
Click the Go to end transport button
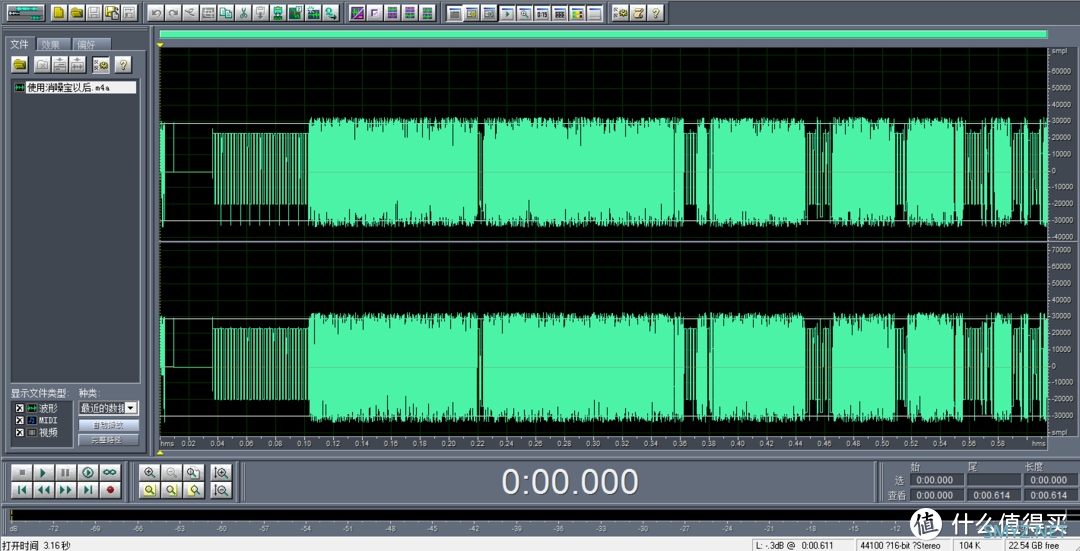pos(87,490)
